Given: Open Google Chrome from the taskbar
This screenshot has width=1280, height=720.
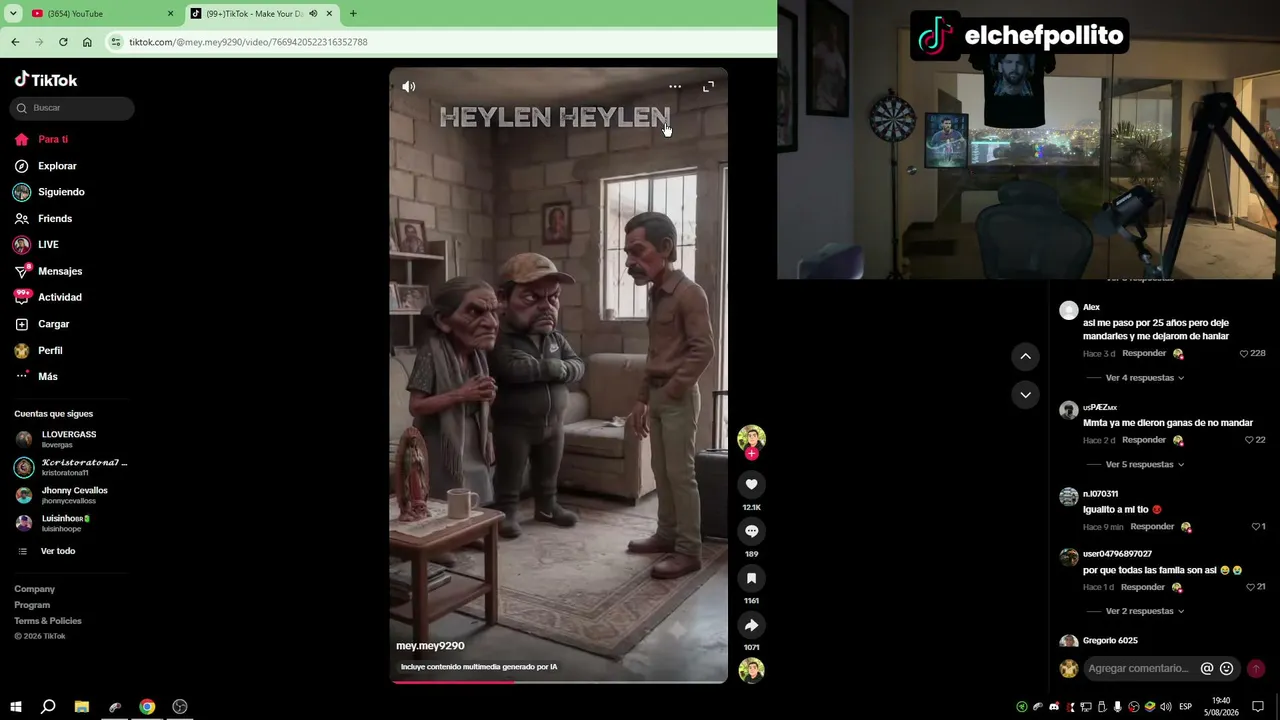Looking at the screenshot, I should click(x=147, y=707).
